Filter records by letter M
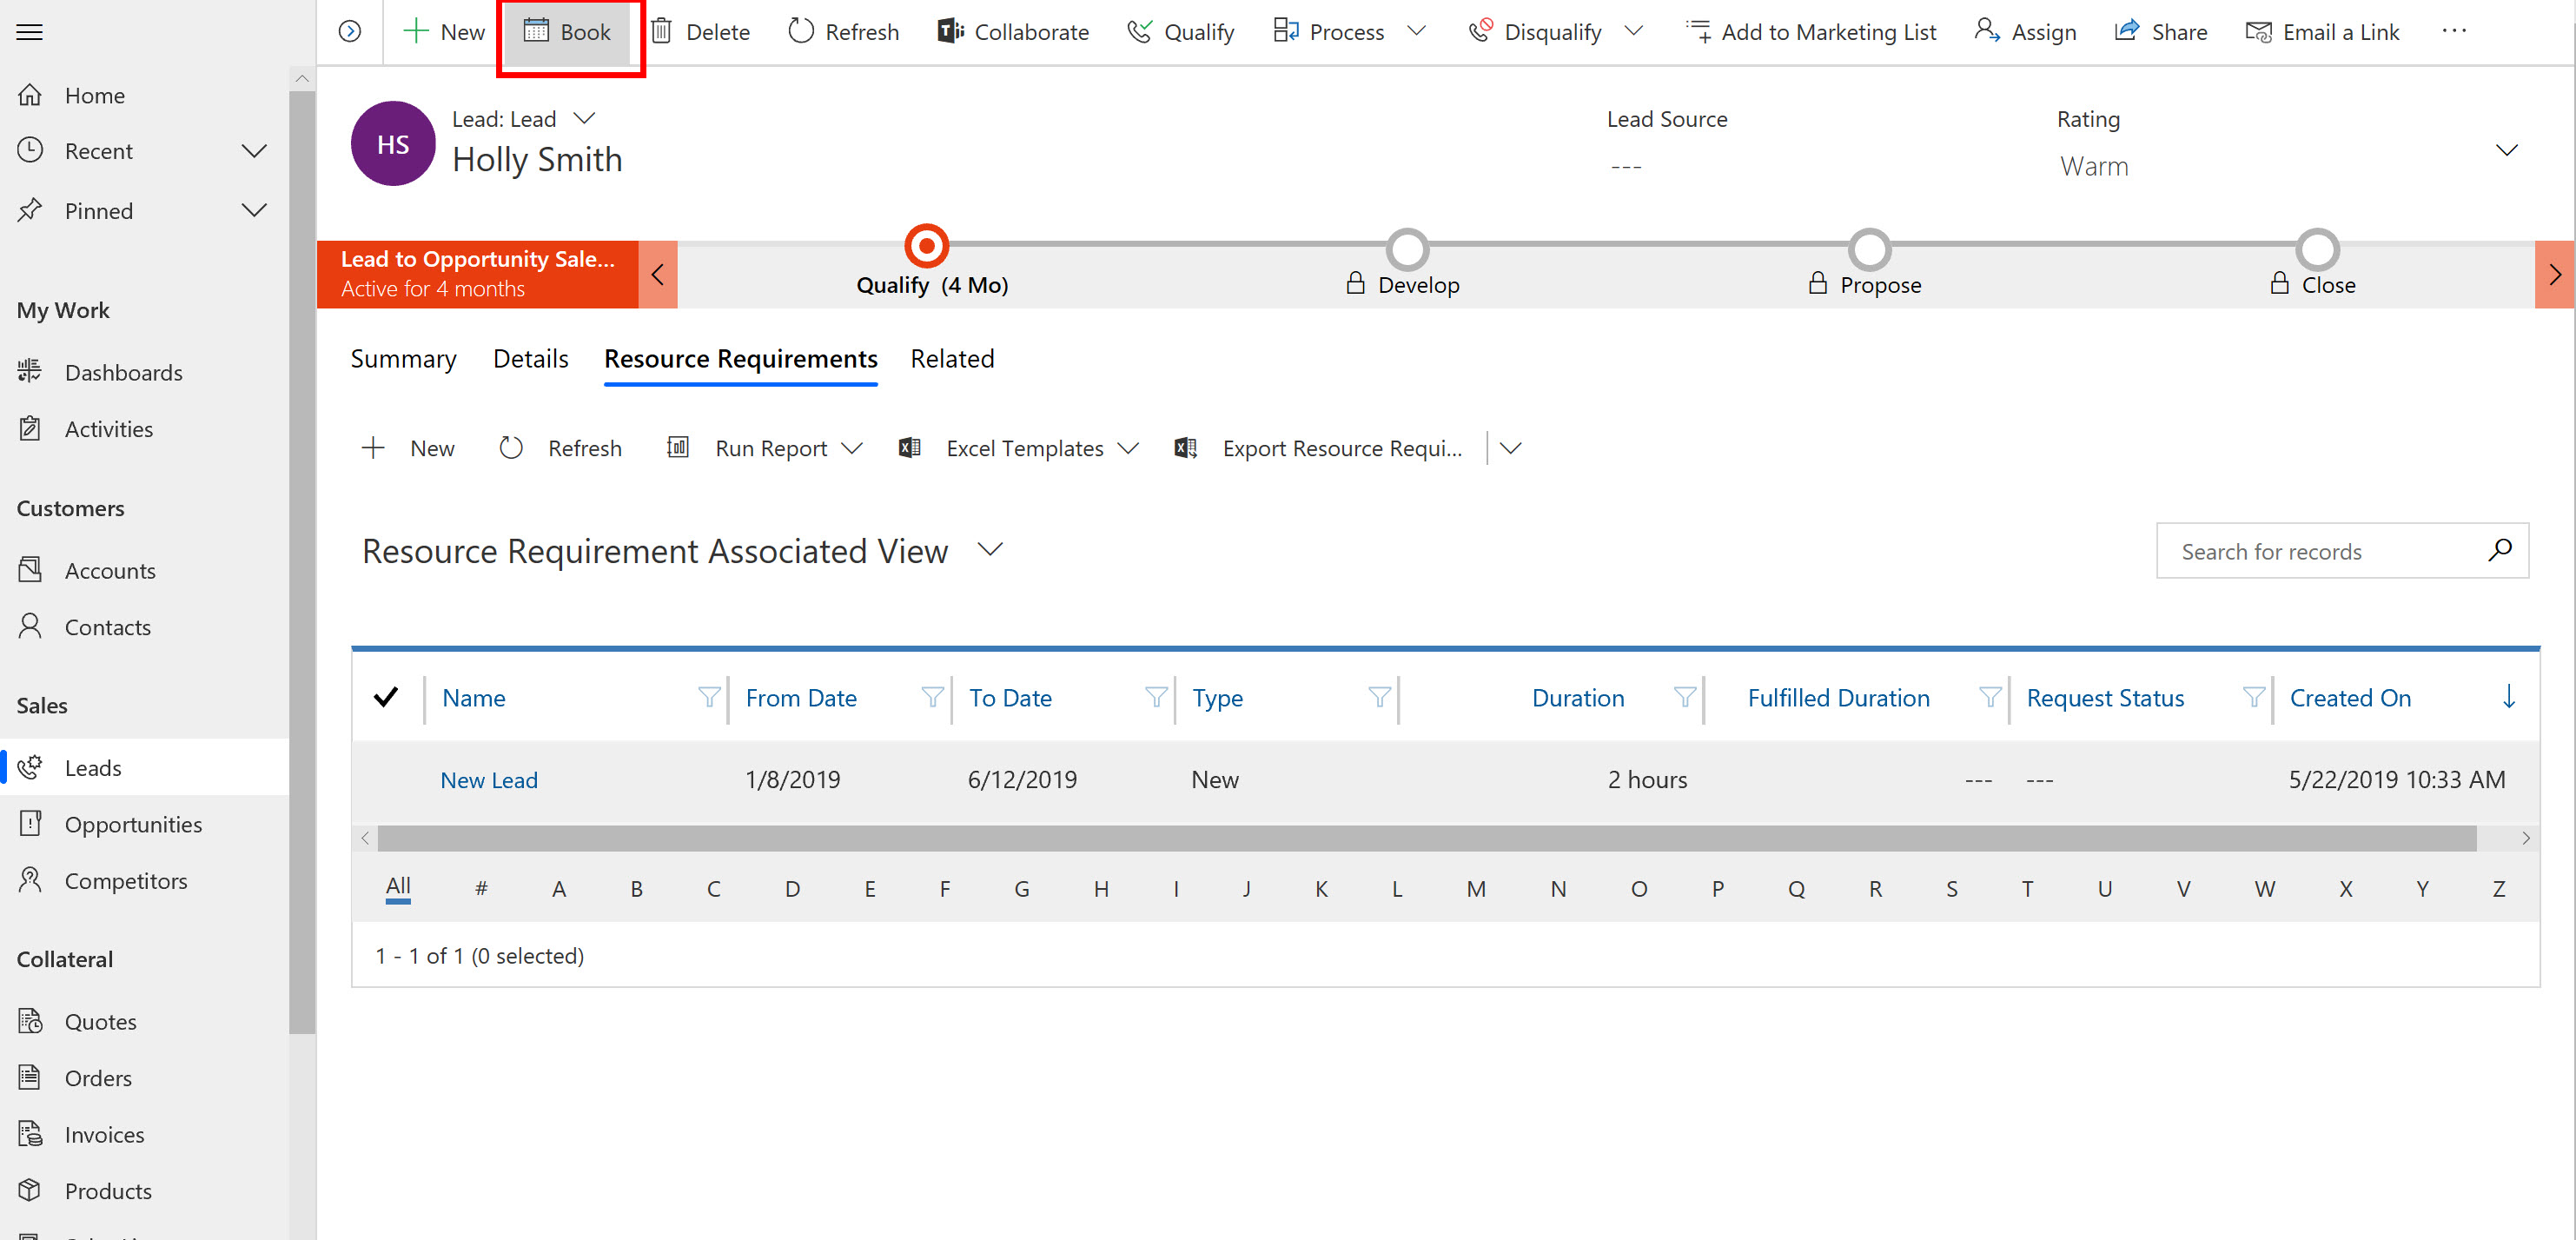Viewport: 2576px width, 1240px height. [1475, 888]
